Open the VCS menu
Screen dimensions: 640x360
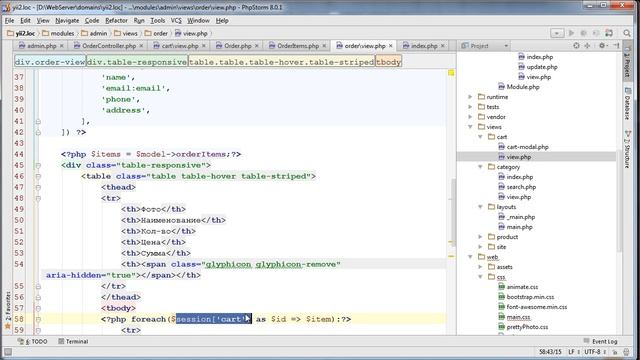coord(176,20)
